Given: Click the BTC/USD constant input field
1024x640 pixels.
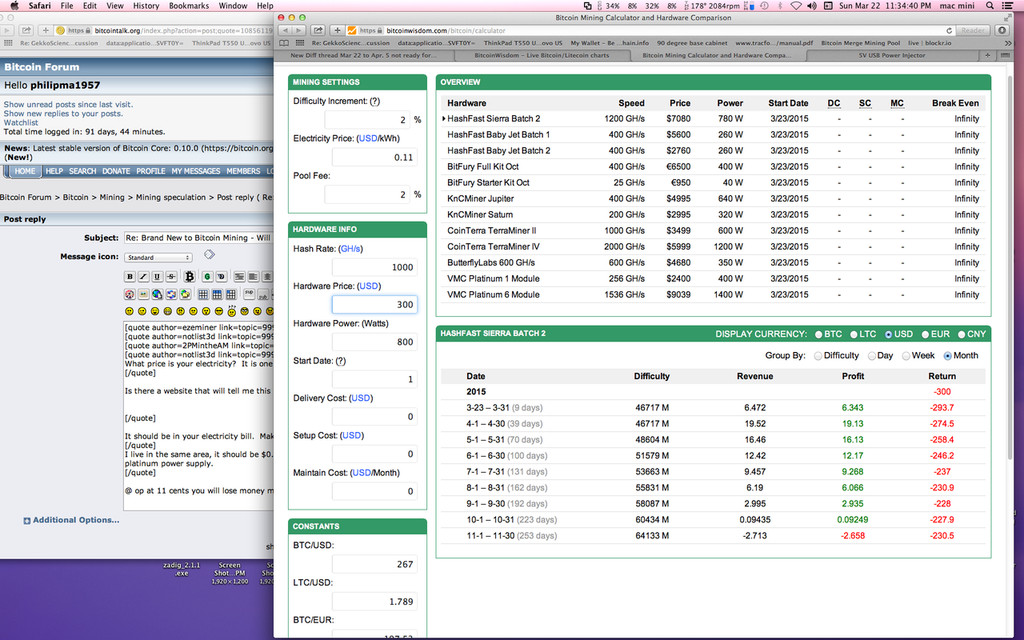Looking at the screenshot, I should (374, 564).
